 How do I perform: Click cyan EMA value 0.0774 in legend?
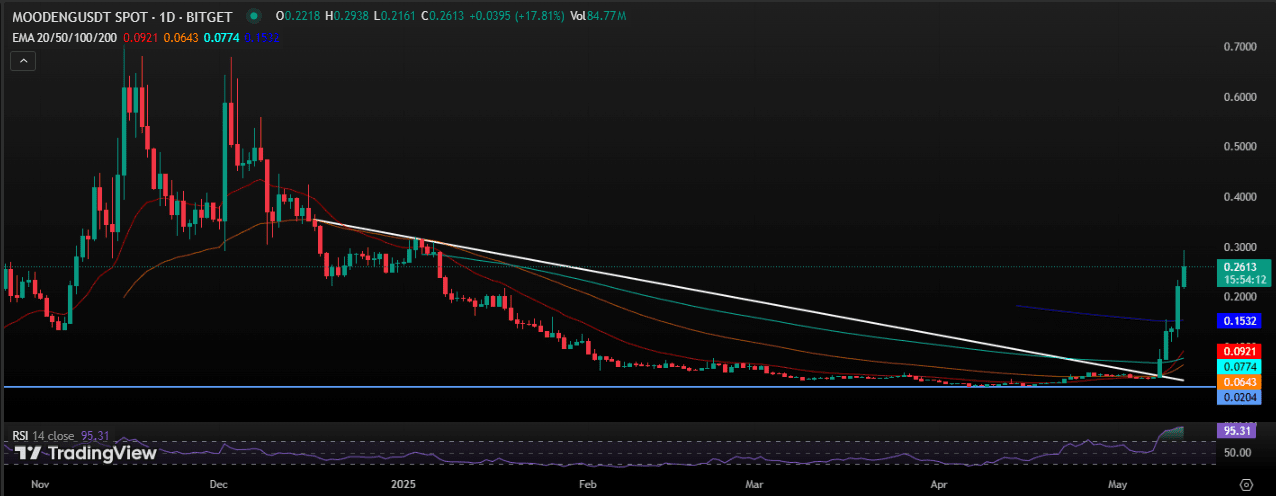221,38
